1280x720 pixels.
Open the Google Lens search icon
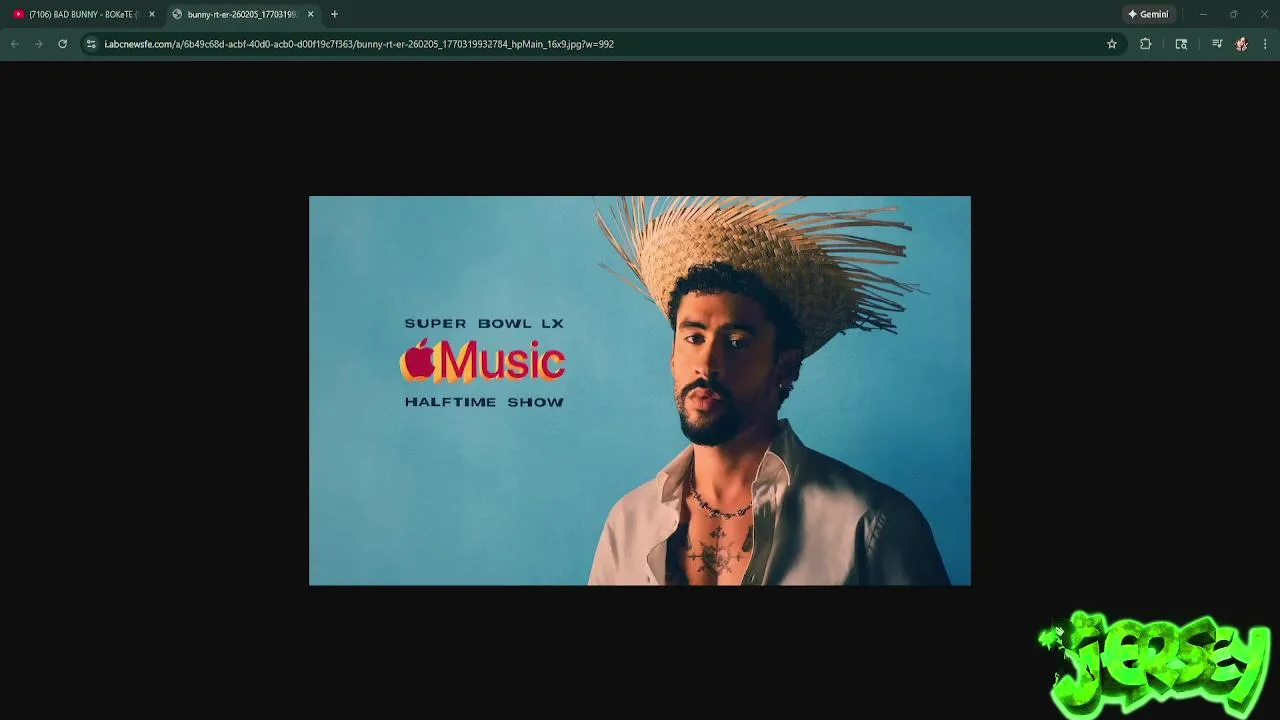pyautogui.click(x=1181, y=44)
